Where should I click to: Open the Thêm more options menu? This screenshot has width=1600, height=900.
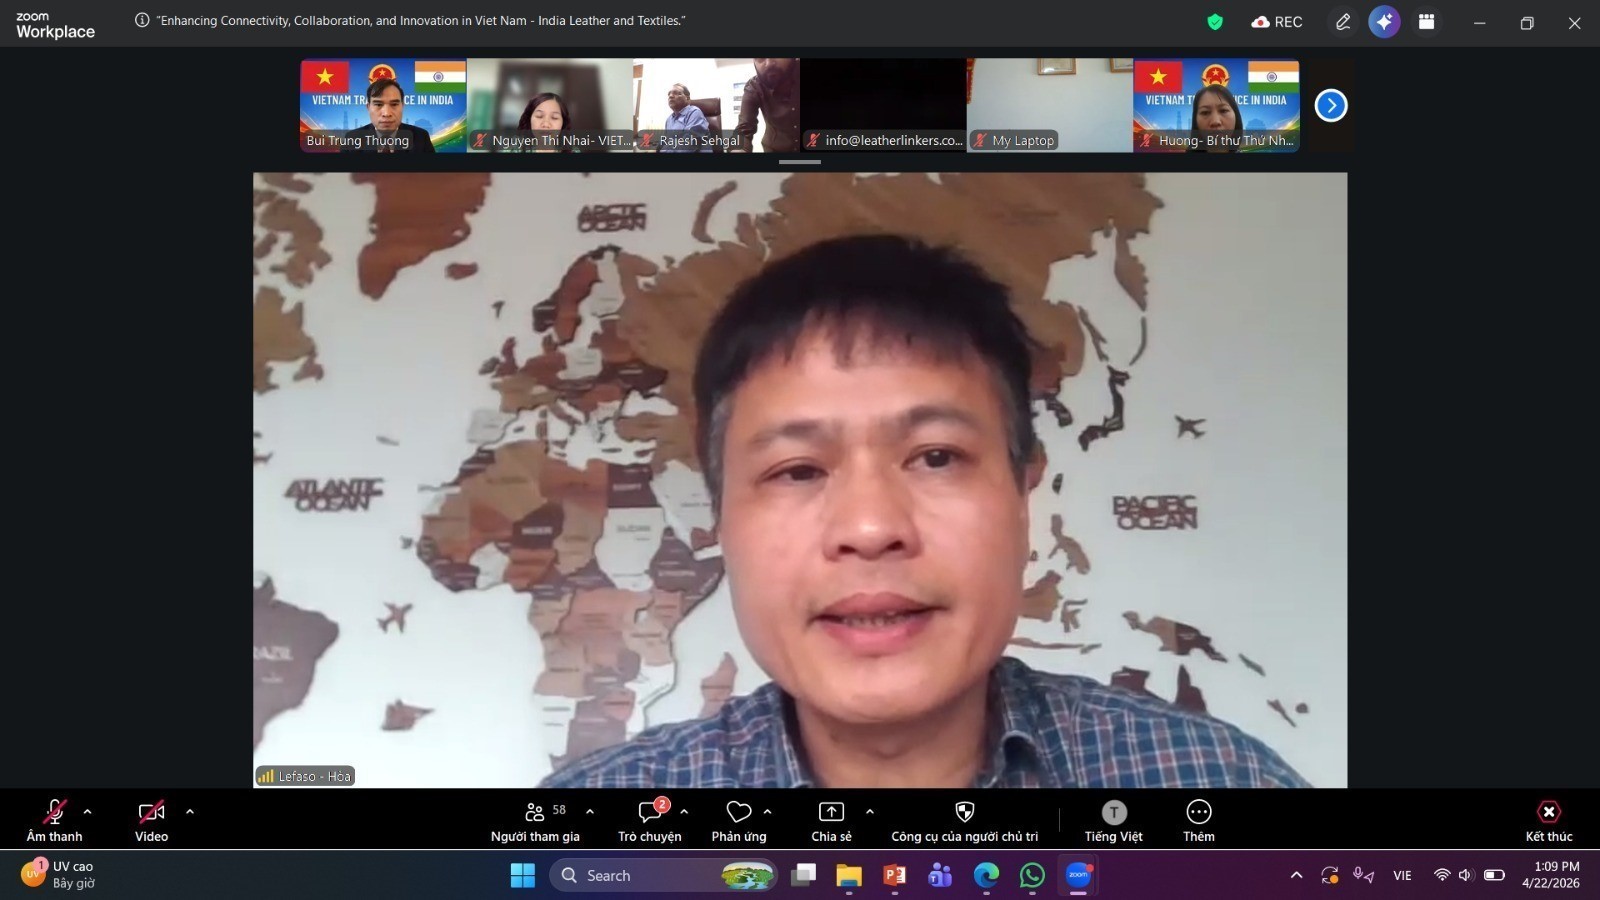(x=1198, y=813)
